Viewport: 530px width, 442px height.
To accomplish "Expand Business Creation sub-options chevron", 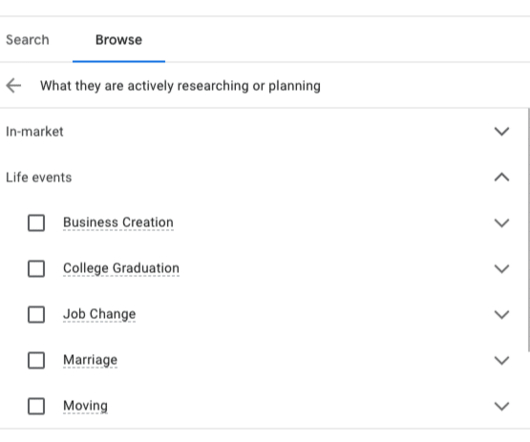I will click(x=502, y=223).
